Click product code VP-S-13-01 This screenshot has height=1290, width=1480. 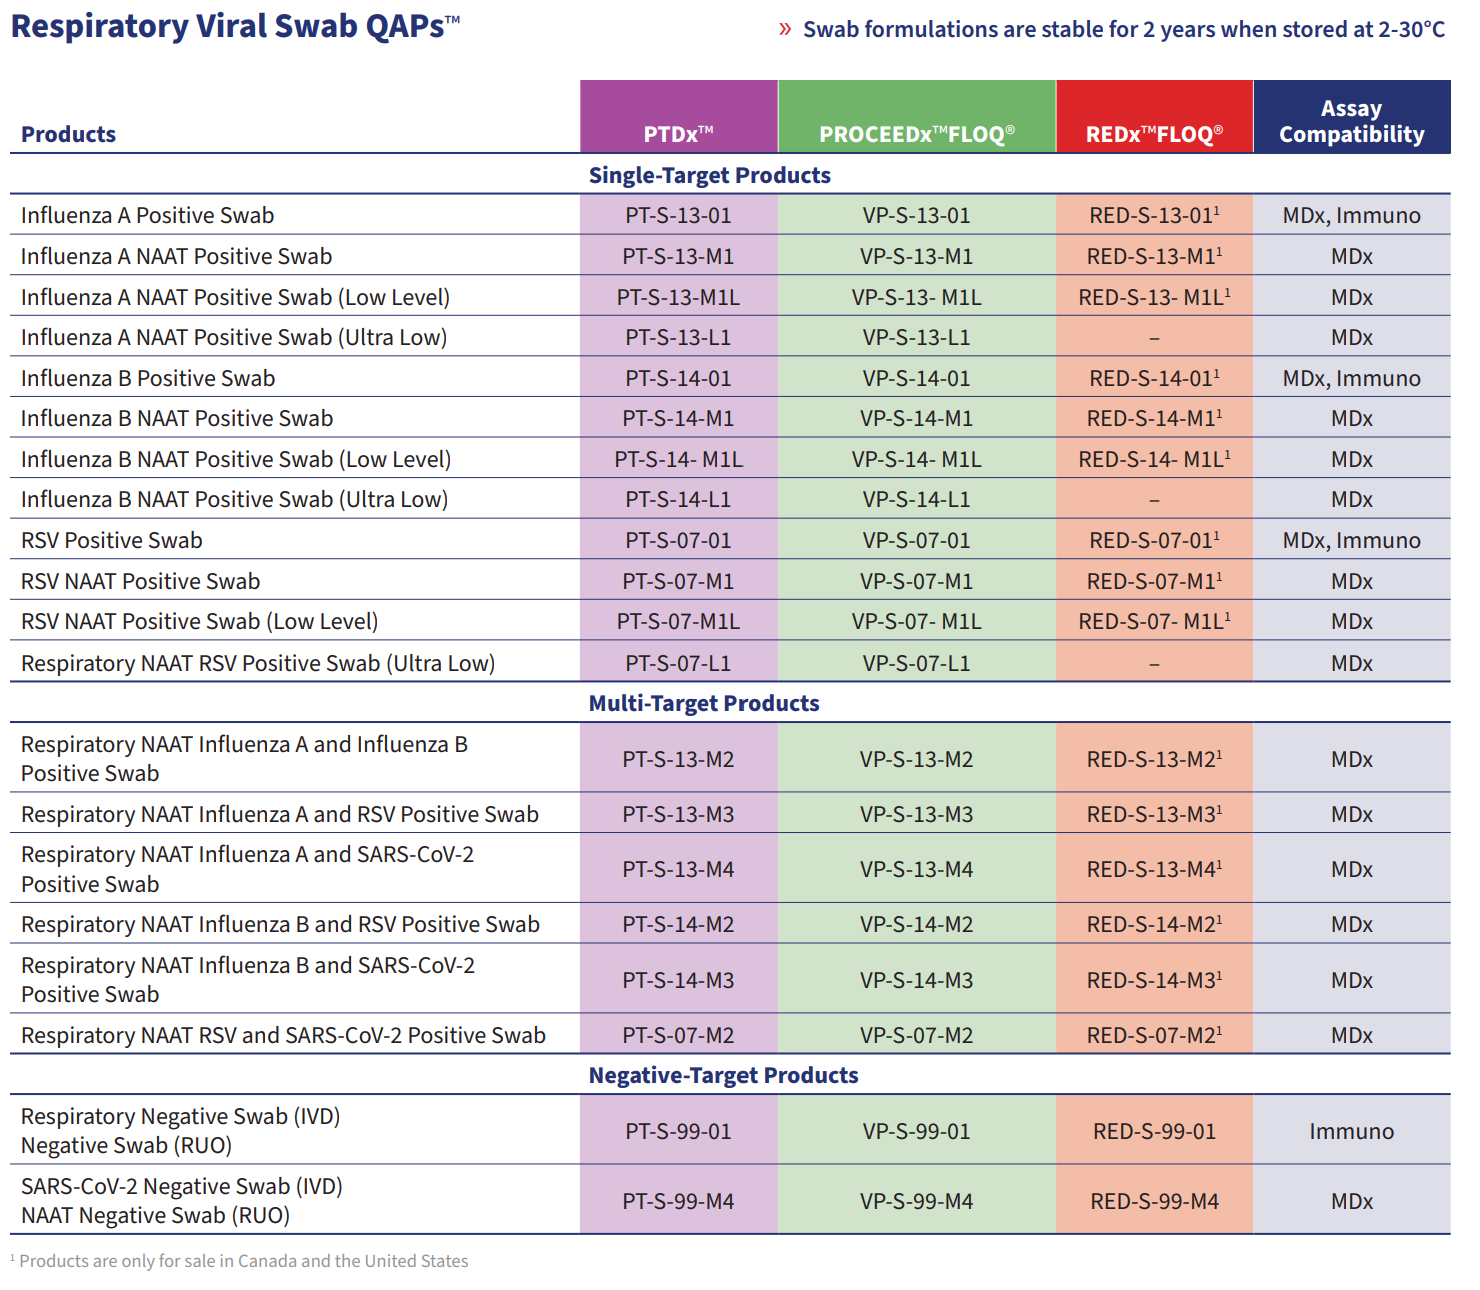[x=917, y=215]
